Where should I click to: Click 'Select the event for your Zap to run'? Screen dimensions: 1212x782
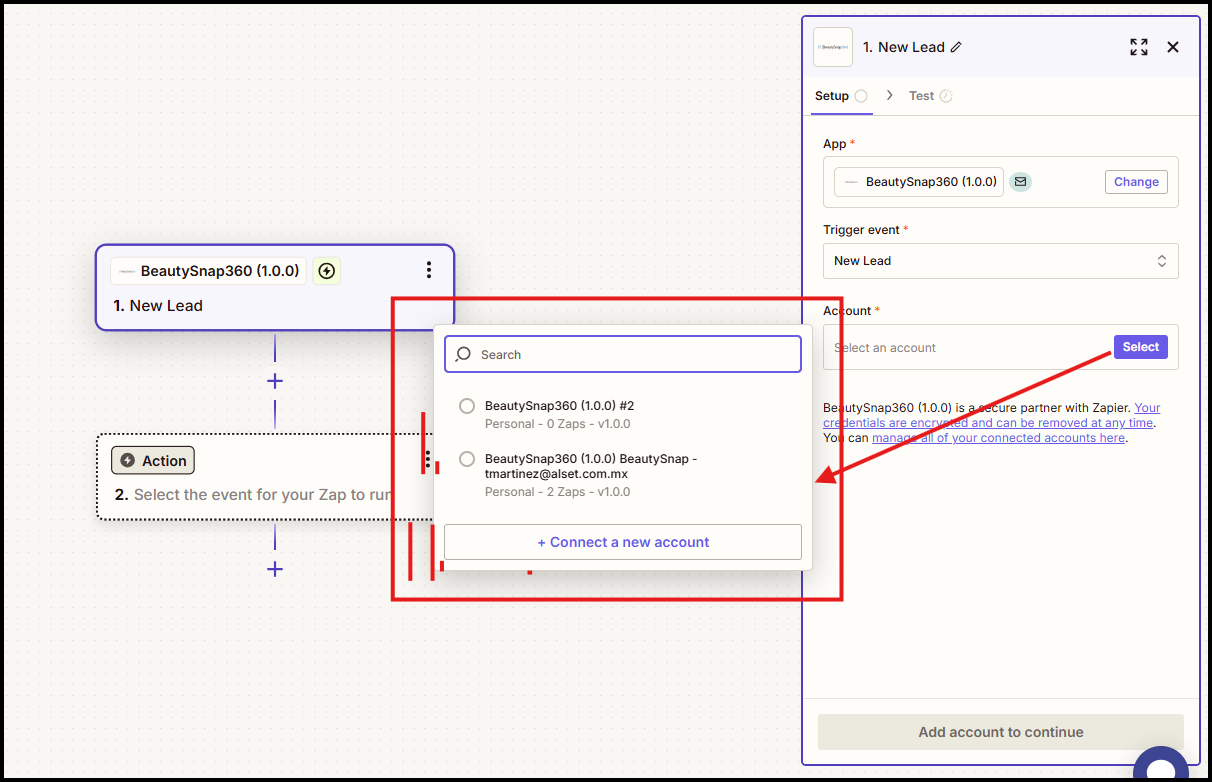262,495
